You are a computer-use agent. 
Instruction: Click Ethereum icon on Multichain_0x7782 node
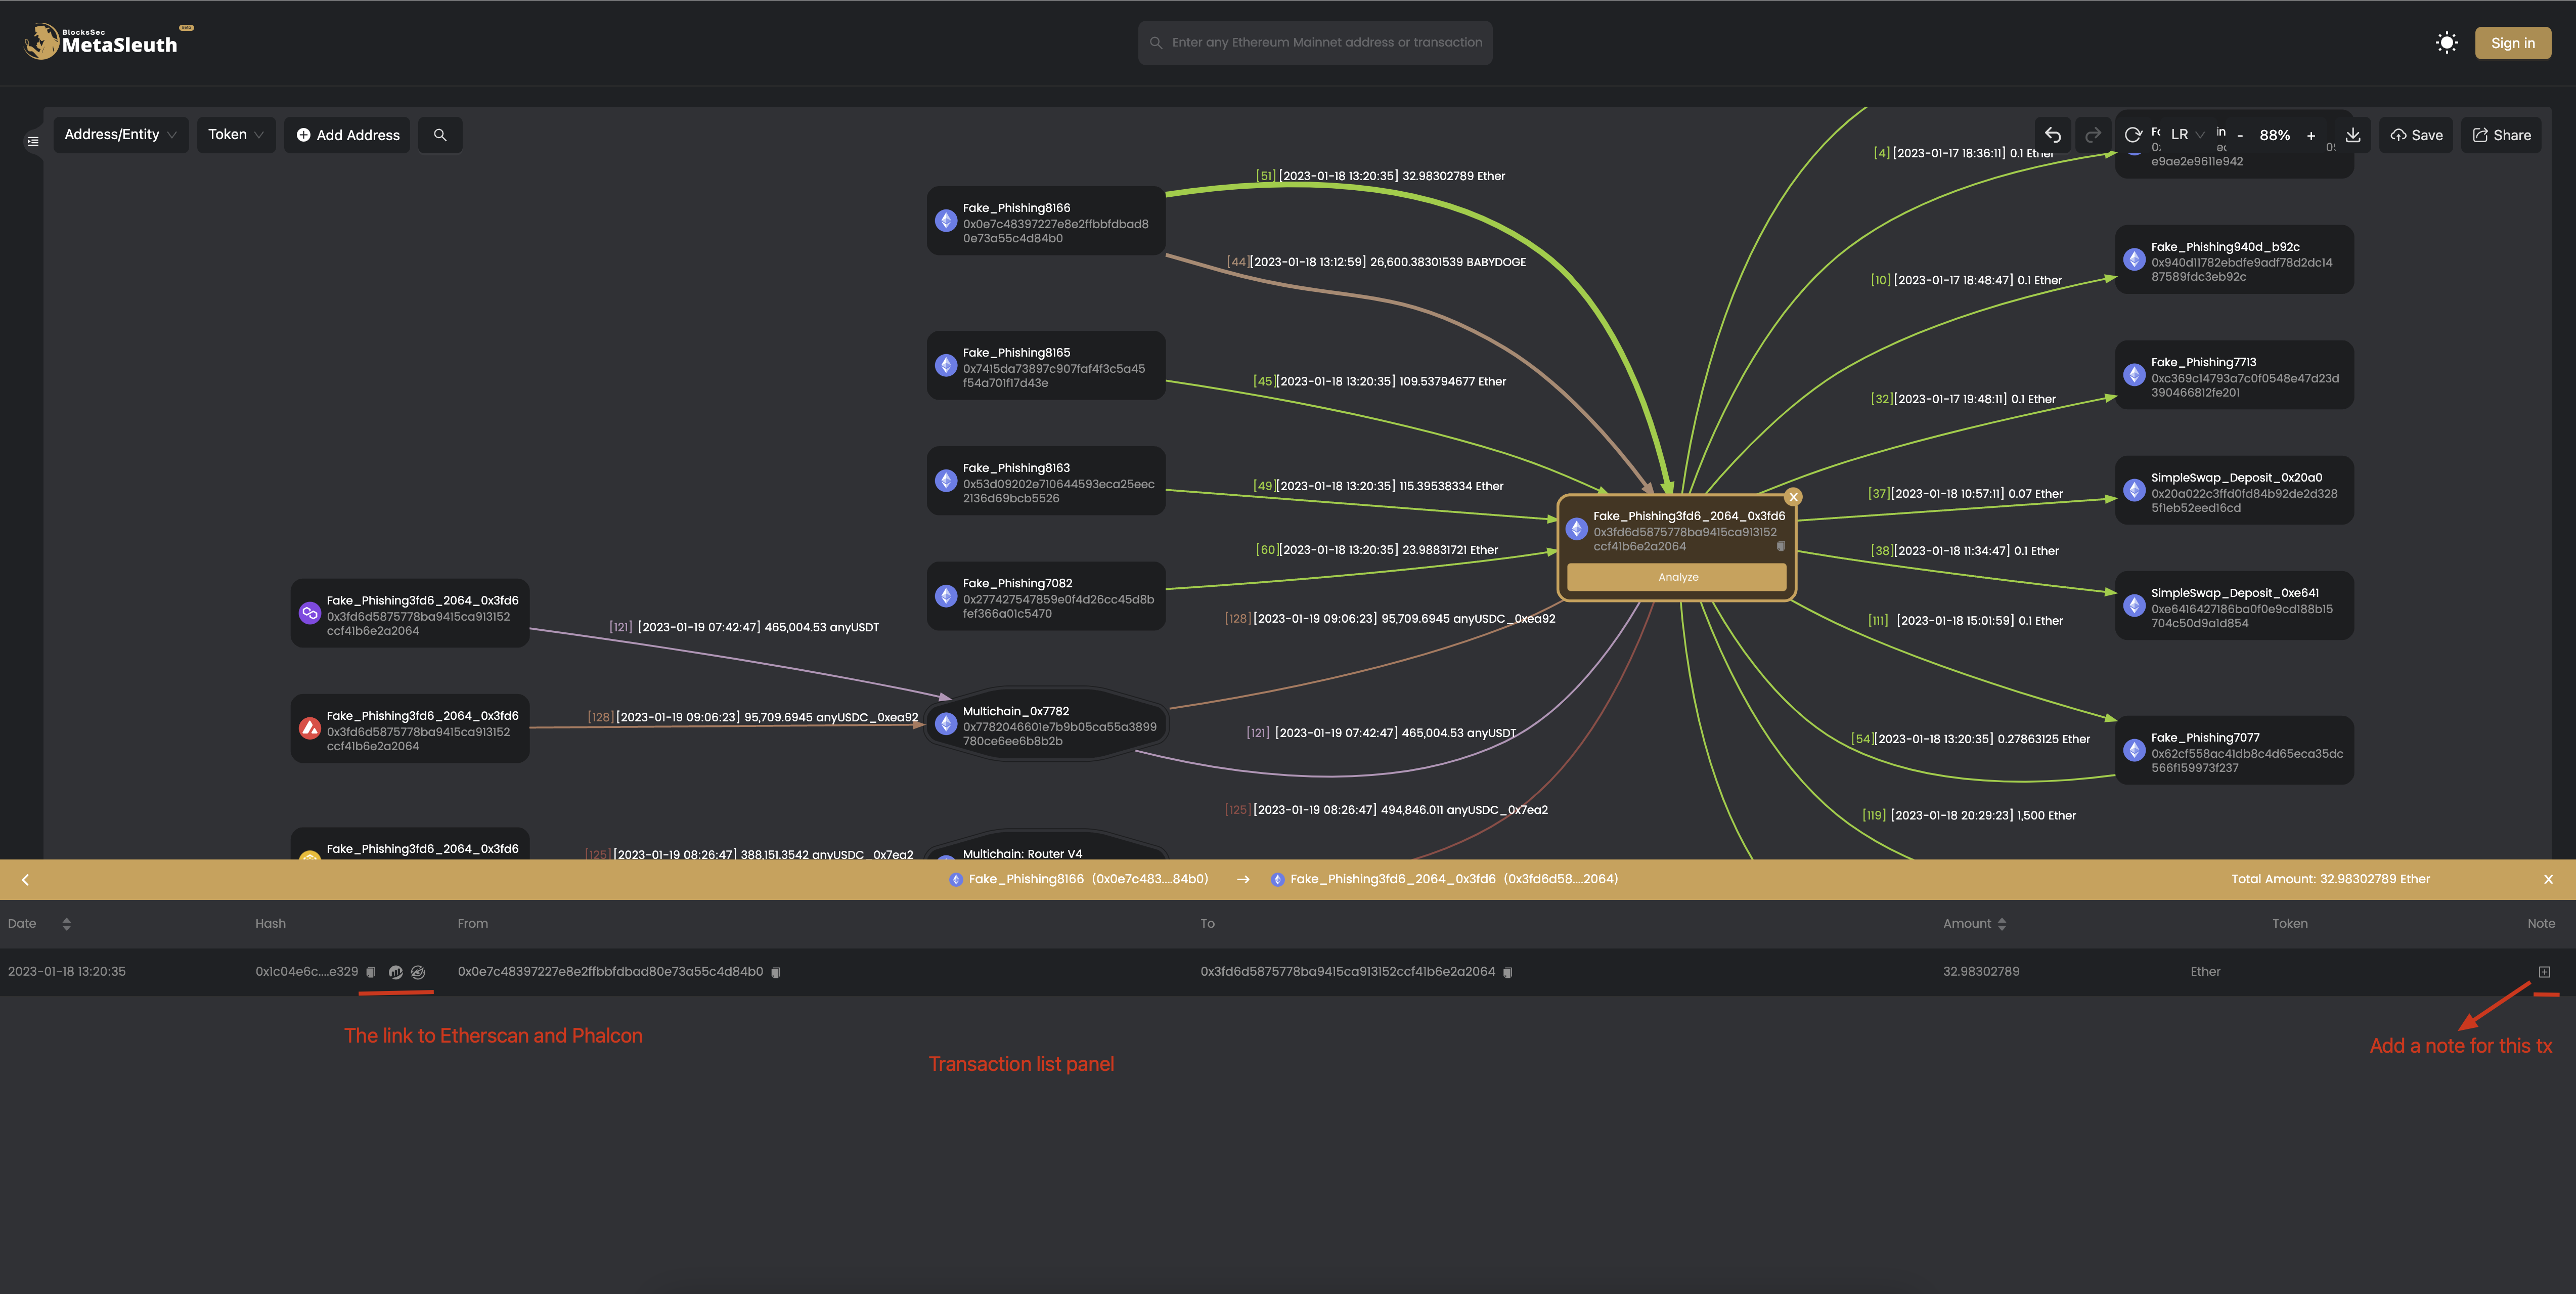tap(946, 724)
